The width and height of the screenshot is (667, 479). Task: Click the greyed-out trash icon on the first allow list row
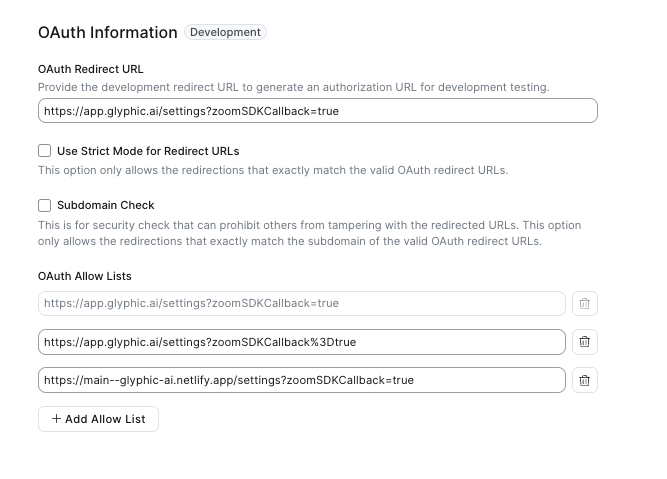585,303
